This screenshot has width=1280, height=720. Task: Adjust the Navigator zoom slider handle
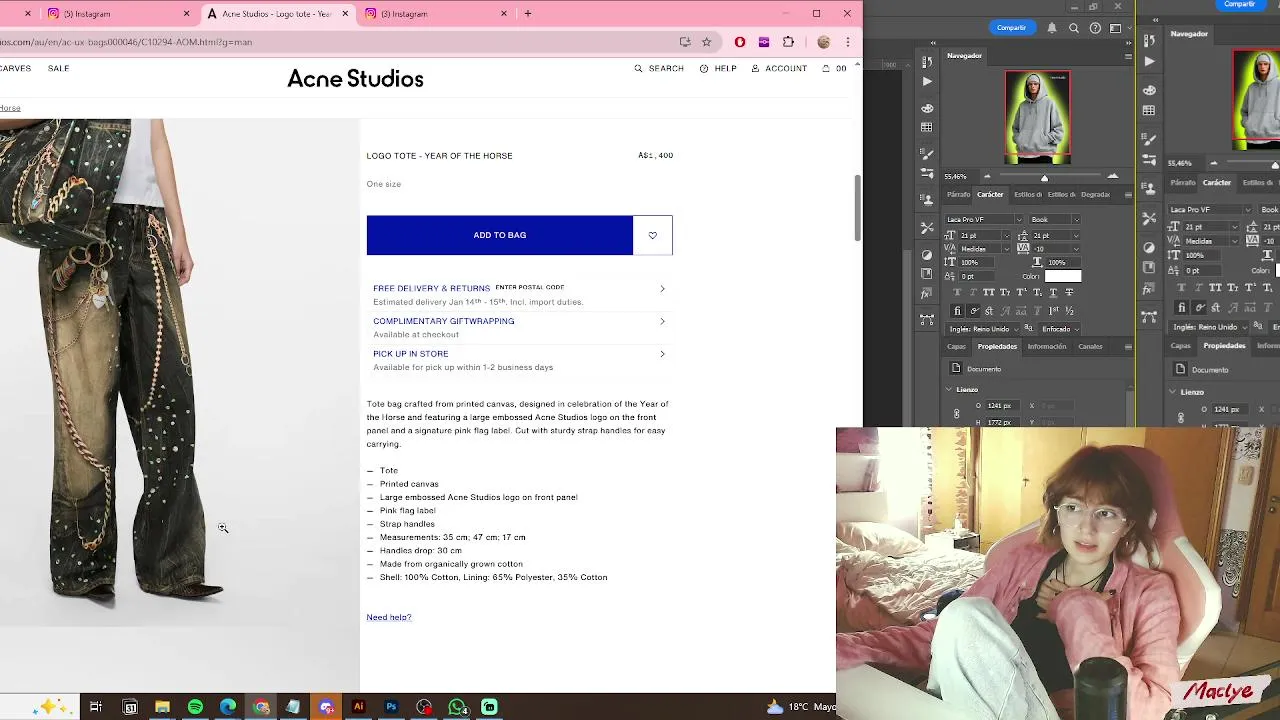[1044, 178]
